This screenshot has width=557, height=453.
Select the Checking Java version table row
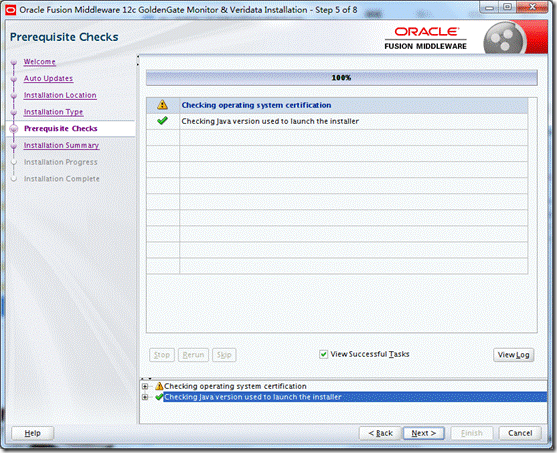[337, 121]
